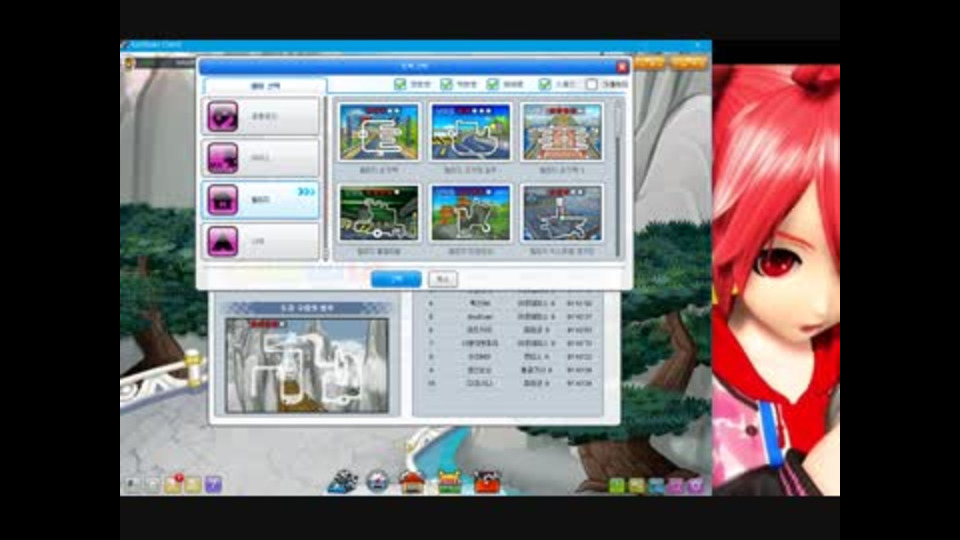
Task: Click the plain yellow icon beside the help icon
Action: click(193, 485)
